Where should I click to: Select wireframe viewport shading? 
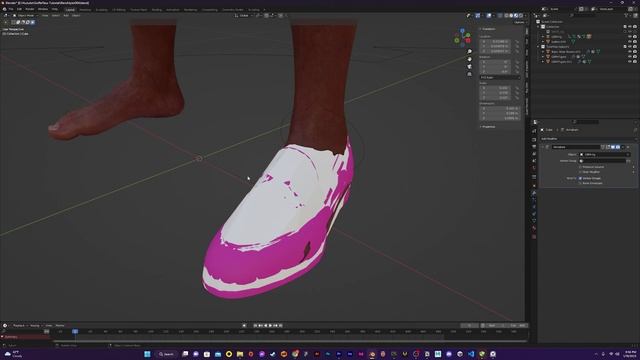pyautogui.click(x=506, y=16)
